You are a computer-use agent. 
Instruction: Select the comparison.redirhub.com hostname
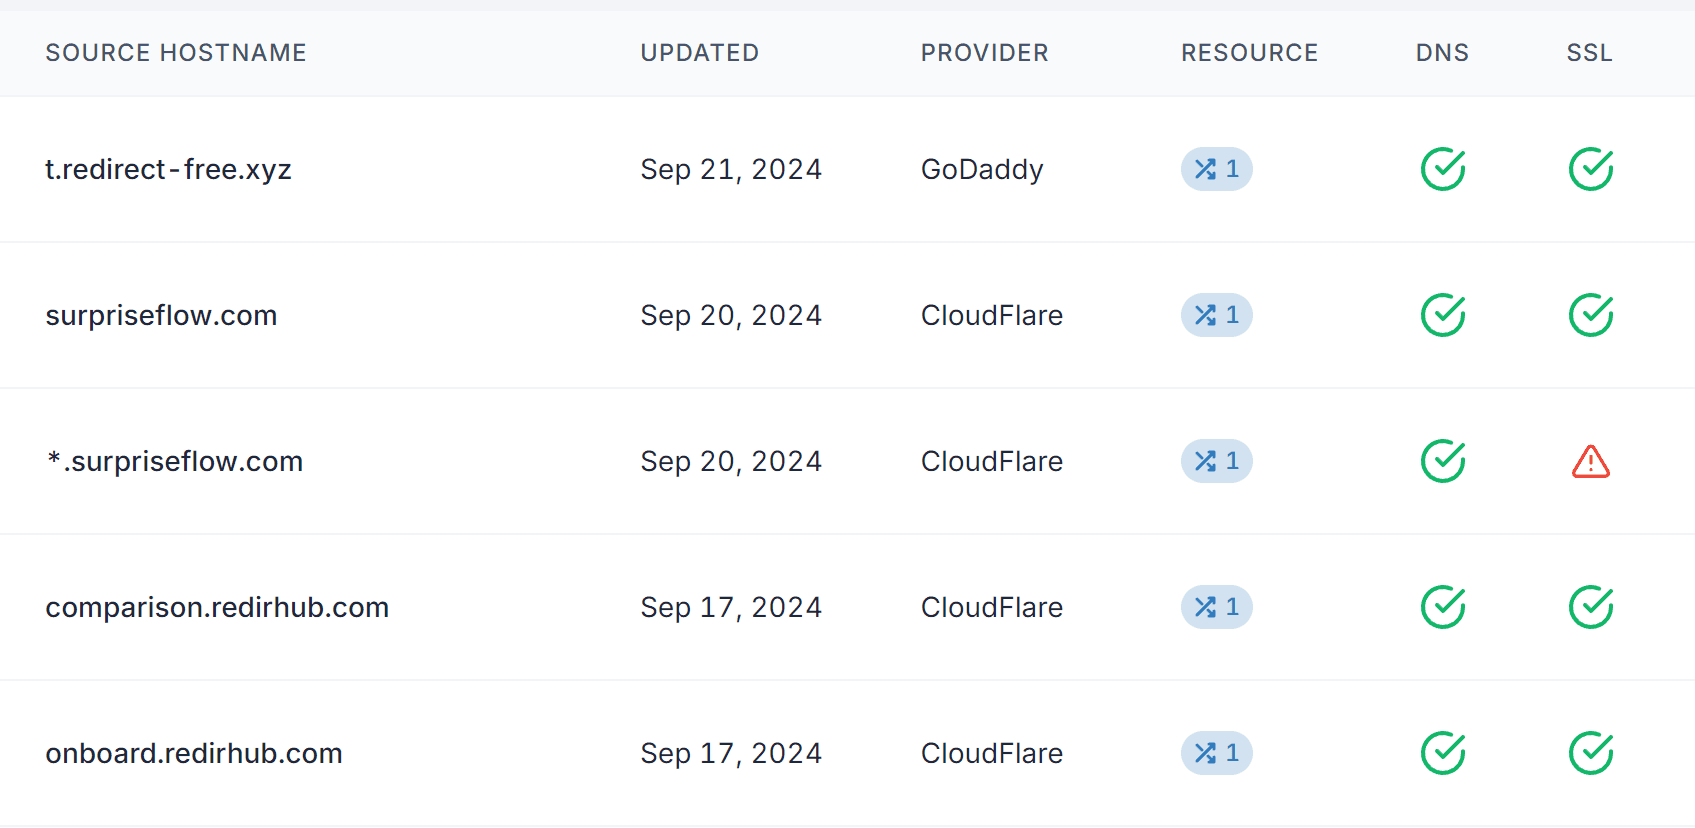pyautogui.click(x=217, y=608)
